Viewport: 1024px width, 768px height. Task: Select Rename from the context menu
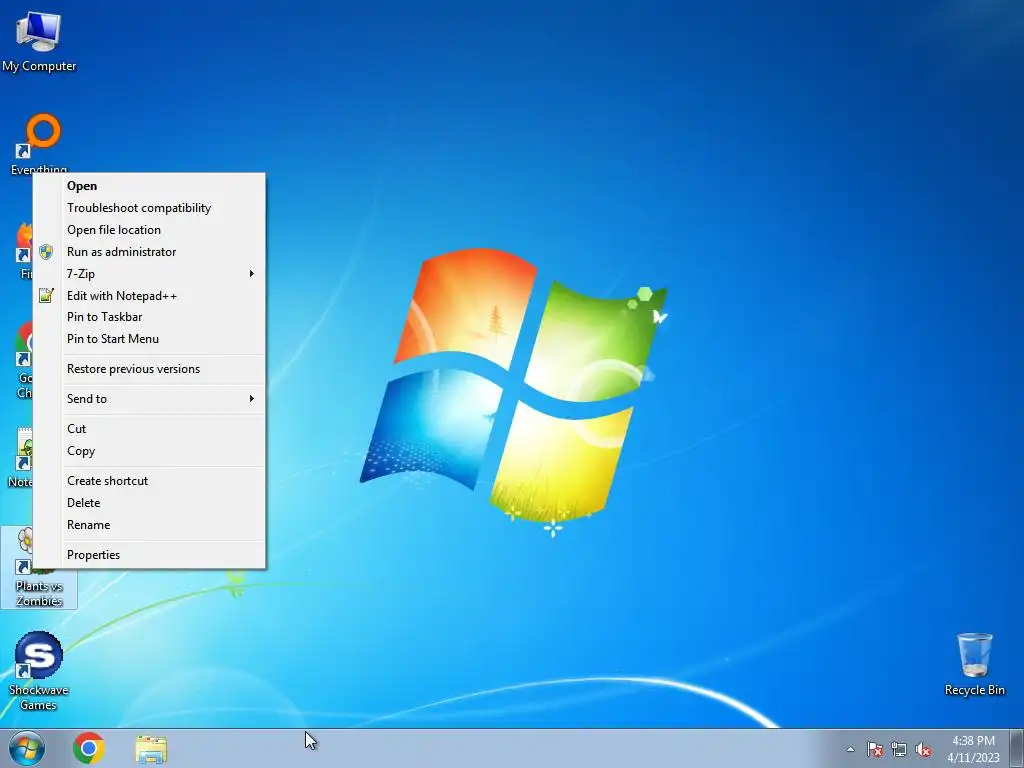pos(150,525)
